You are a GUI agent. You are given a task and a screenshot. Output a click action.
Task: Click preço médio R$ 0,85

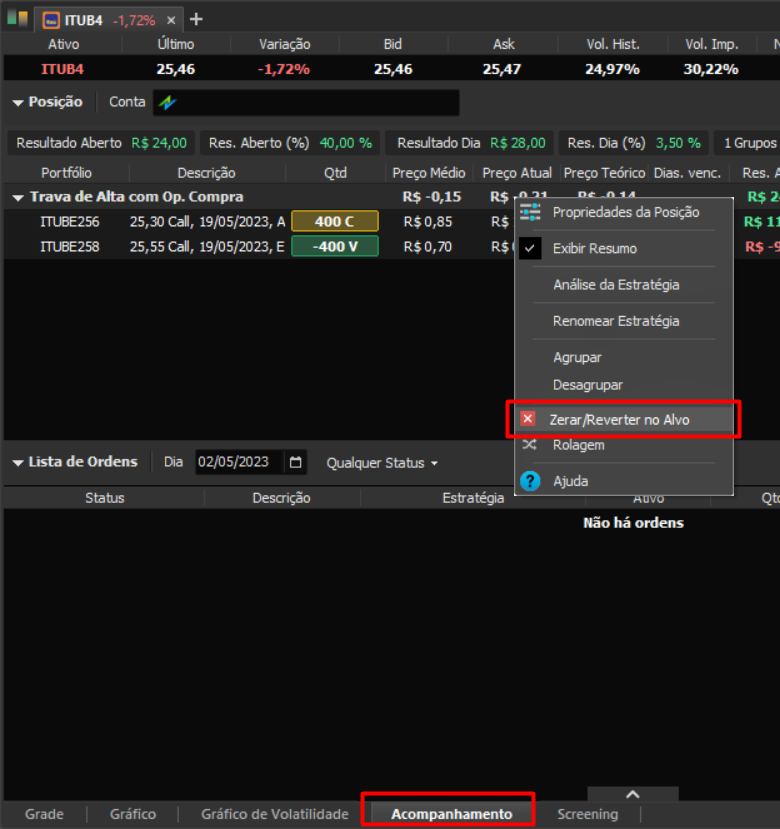point(427,222)
